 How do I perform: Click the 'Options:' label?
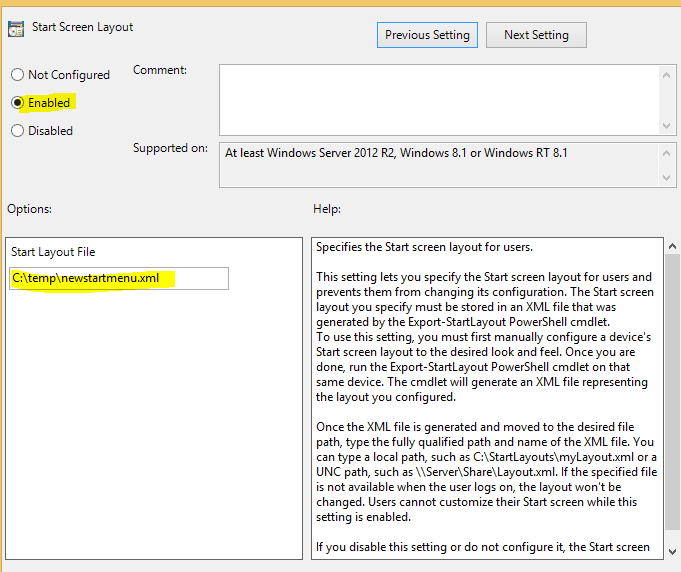pos(29,209)
